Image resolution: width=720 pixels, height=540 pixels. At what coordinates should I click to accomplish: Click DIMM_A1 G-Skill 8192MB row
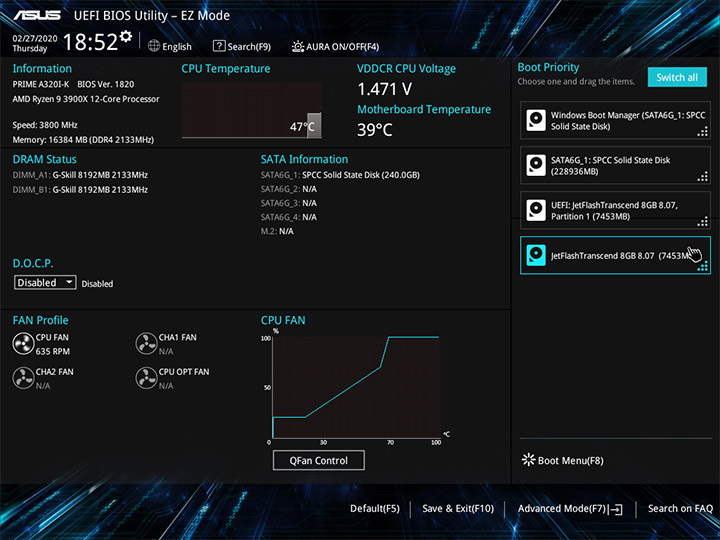(80, 175)
